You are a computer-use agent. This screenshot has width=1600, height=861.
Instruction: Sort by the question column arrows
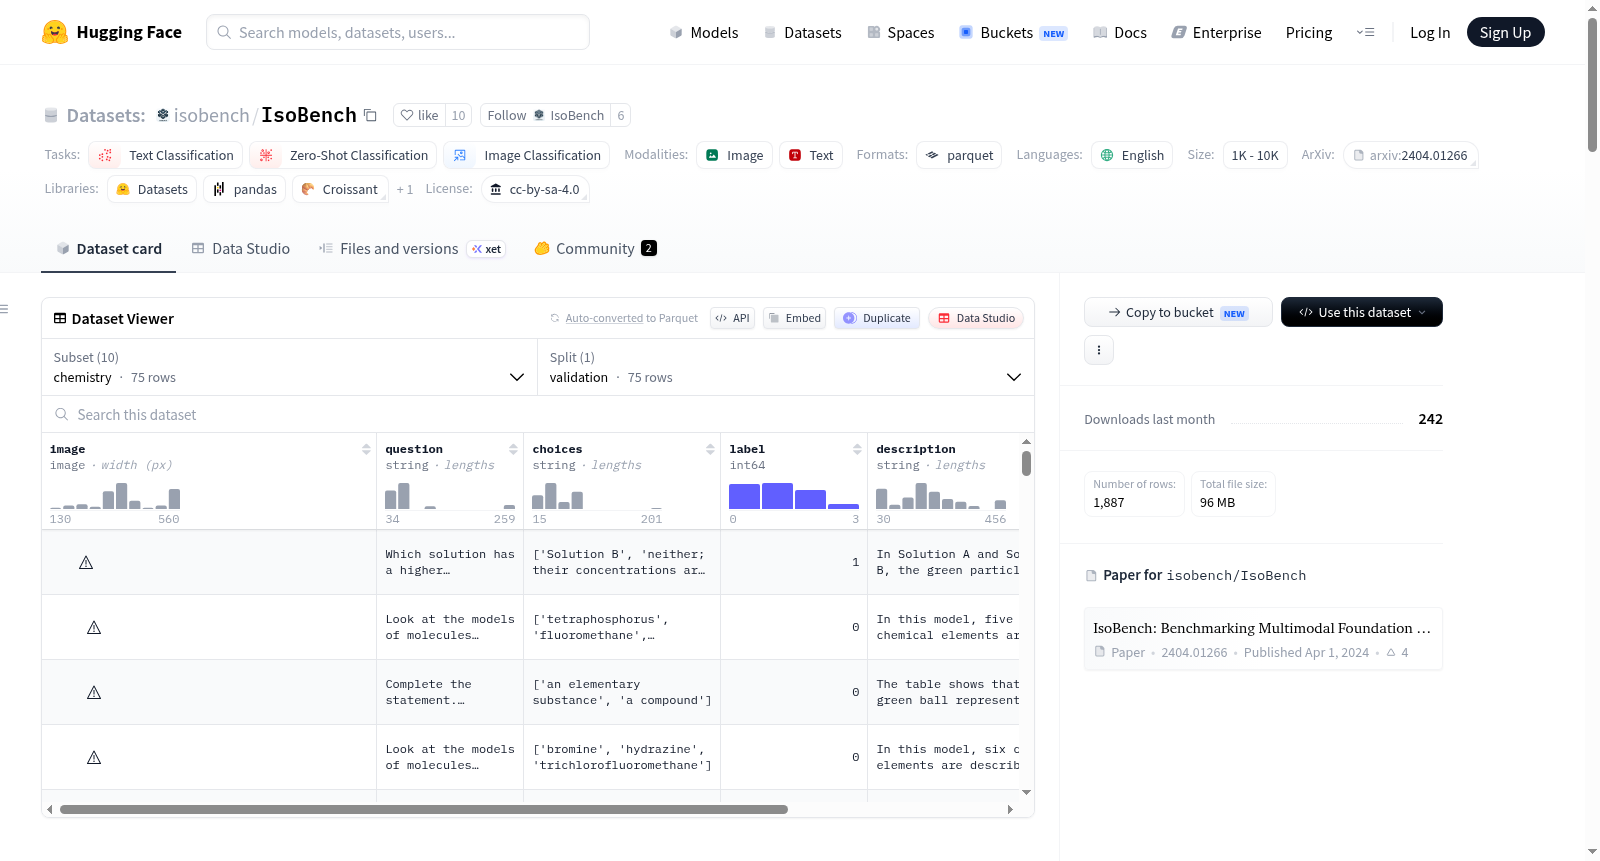pyautogui.click(x=513, y=449)
